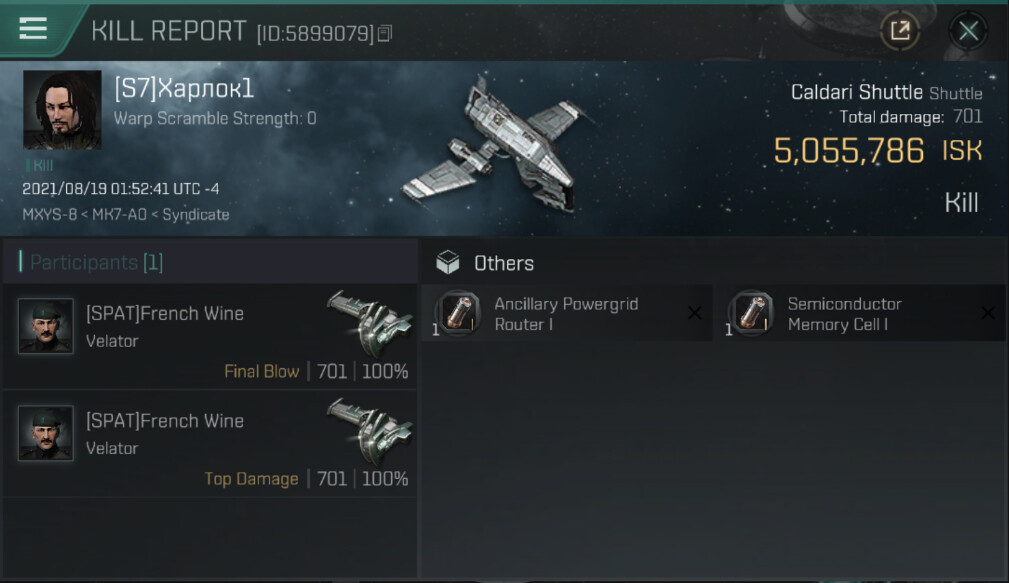
Task: Click X beside Semiconductor Memory Cell I
Action: click(x=988, y=313)
